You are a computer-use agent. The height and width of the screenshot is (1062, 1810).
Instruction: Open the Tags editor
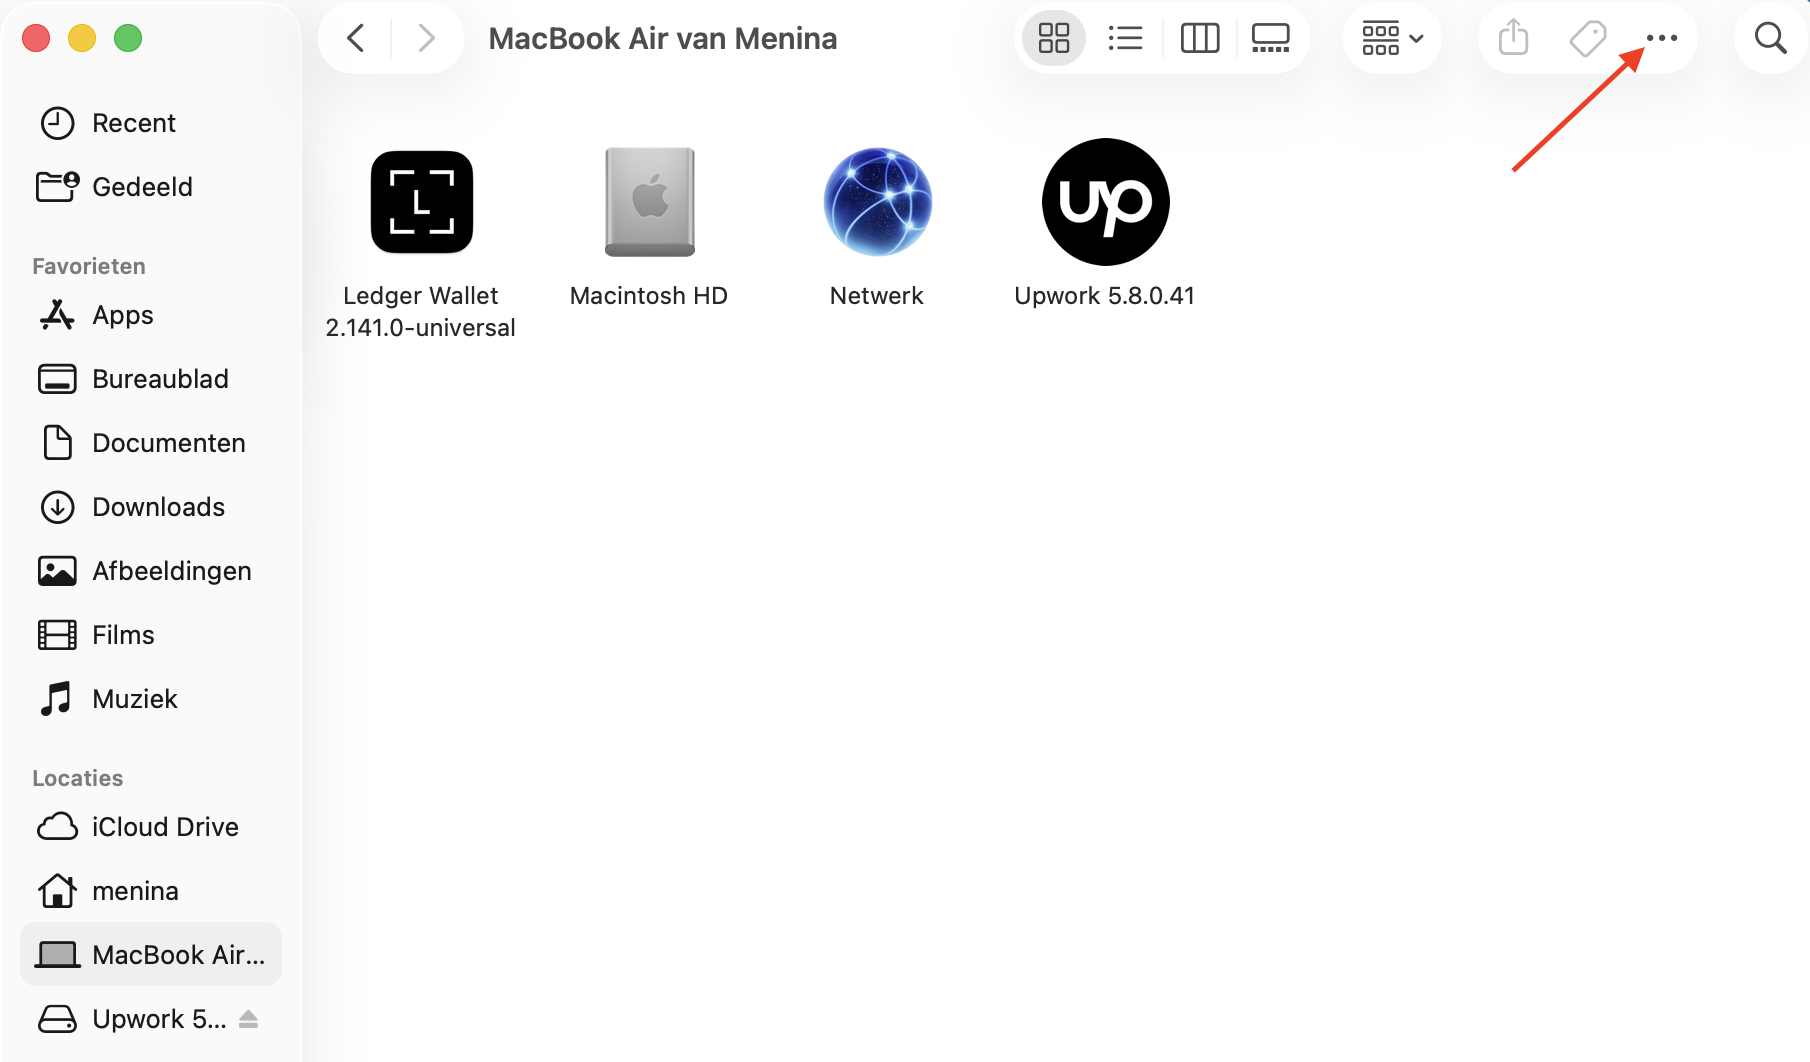(1587, 38)
